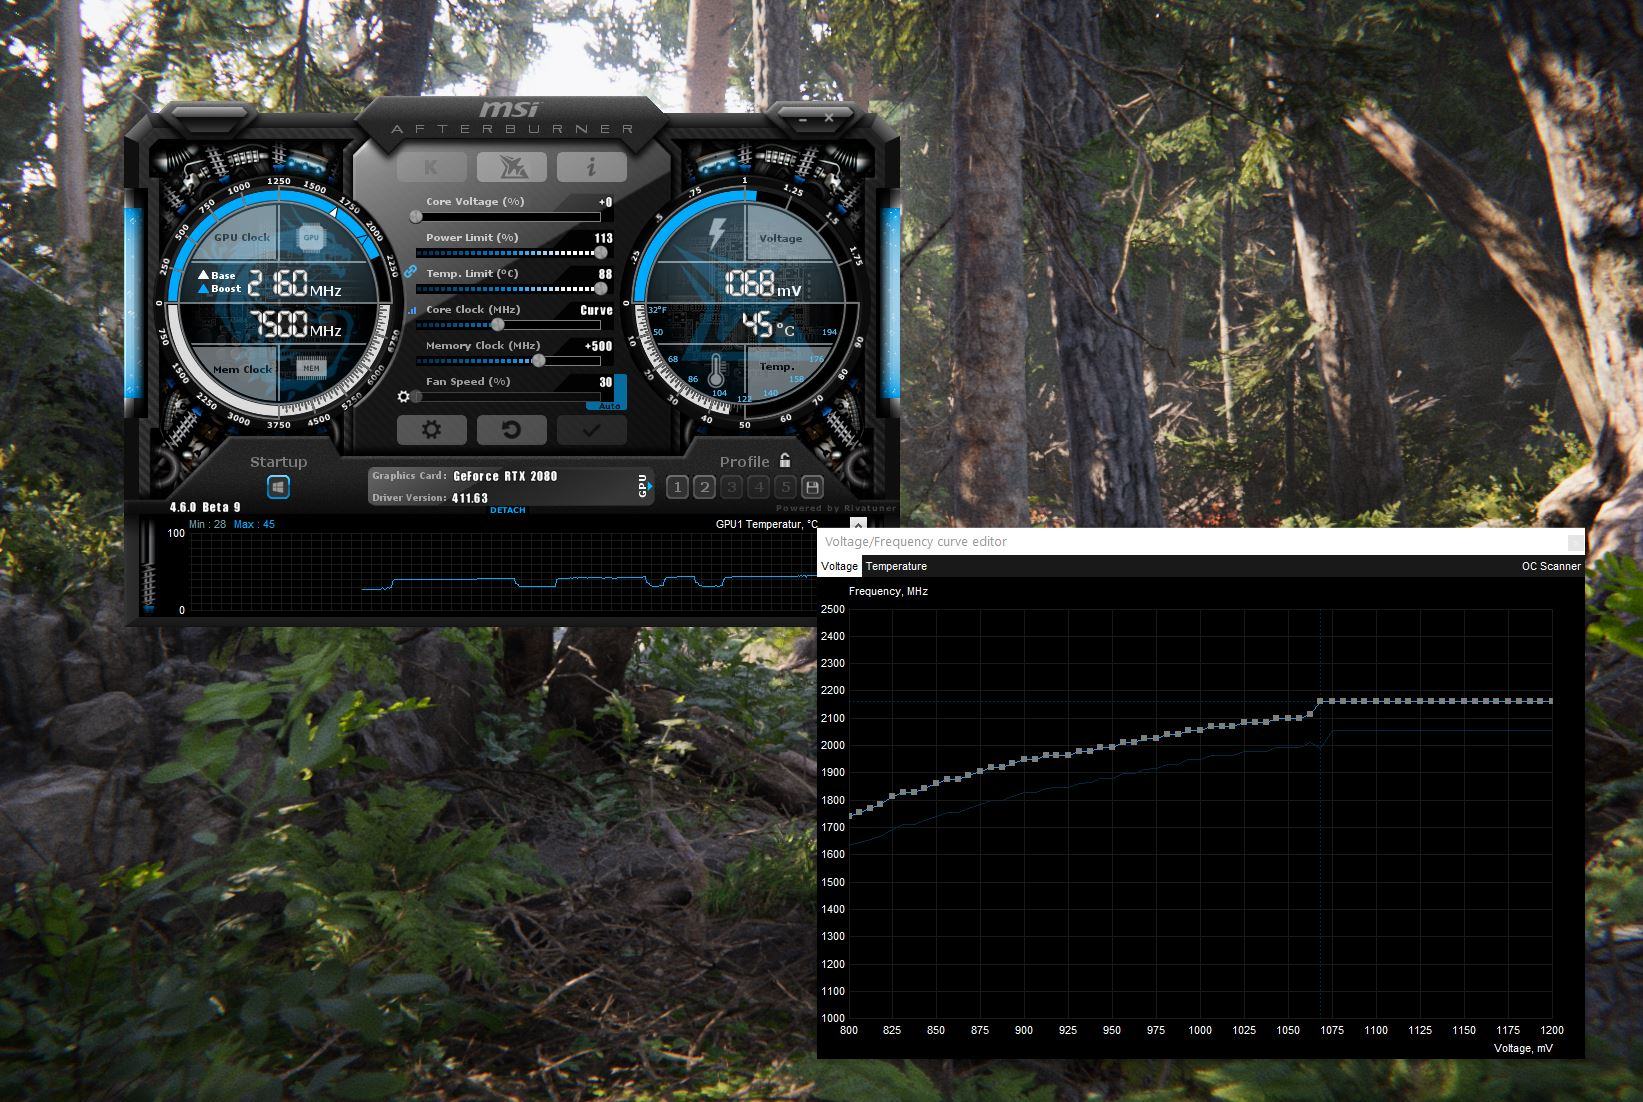1643x1102 pixels.
Task: Minimize the Afterburner window
Action: (x=802, y=118)
